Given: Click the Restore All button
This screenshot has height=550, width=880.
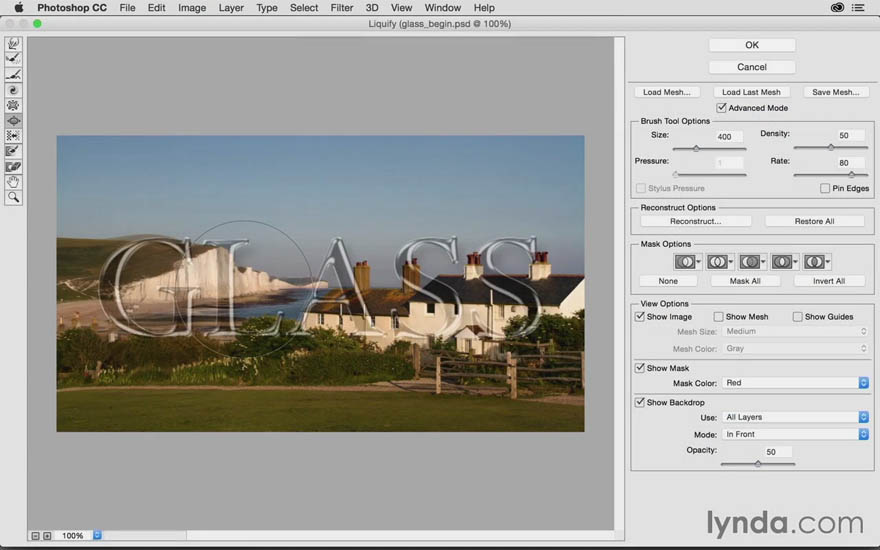Looking at the screenshot, I should [x=814, y=221].
